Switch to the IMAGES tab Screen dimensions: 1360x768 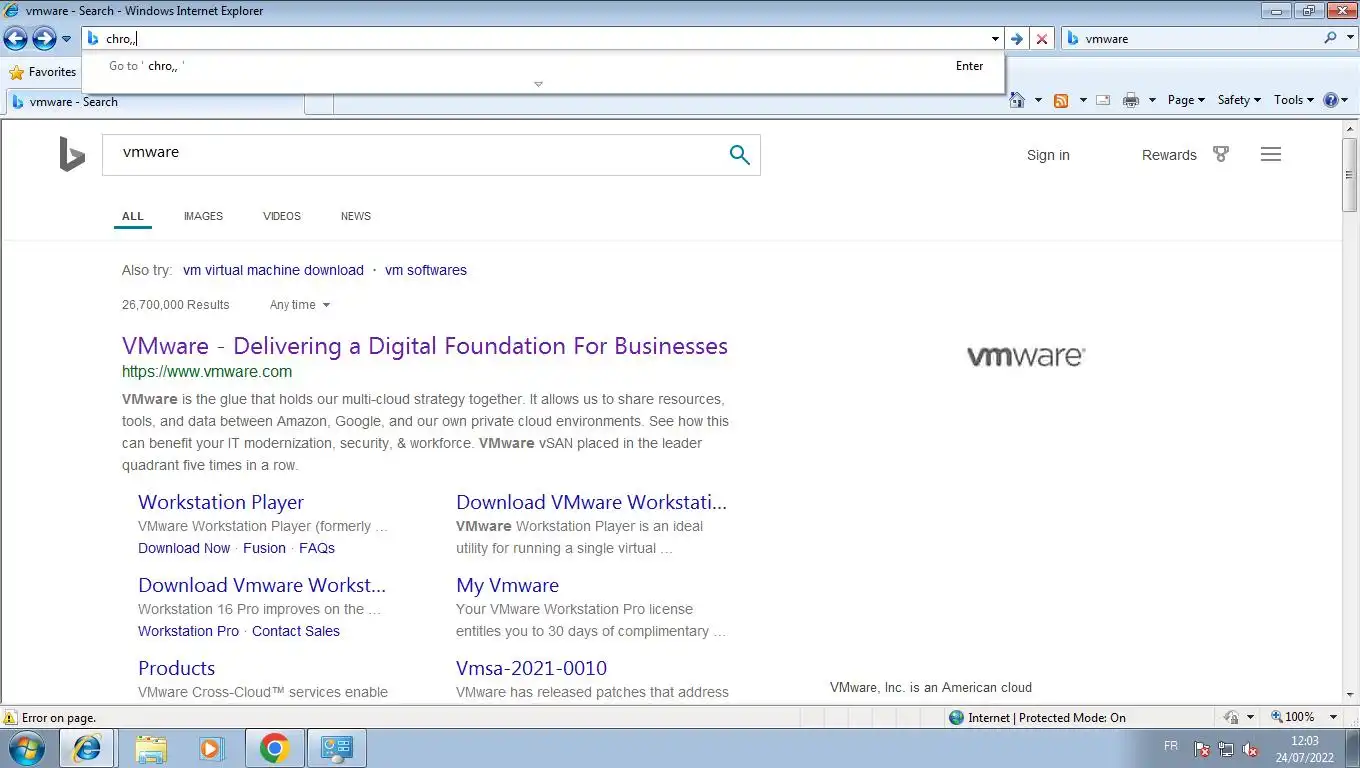point(203,216)
